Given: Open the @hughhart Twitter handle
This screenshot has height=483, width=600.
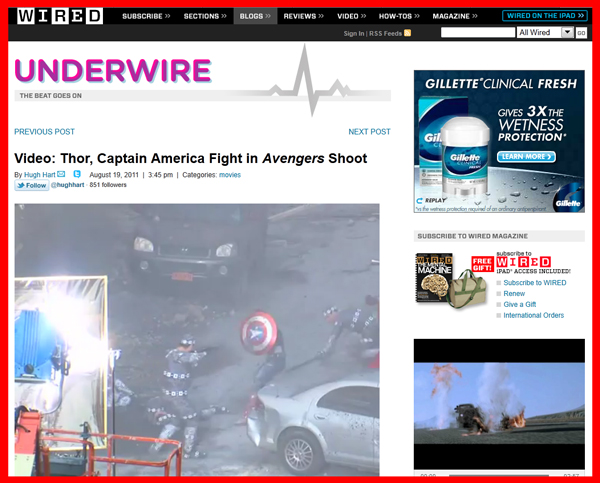Looking at the screenshot, I should click(67, 185).
